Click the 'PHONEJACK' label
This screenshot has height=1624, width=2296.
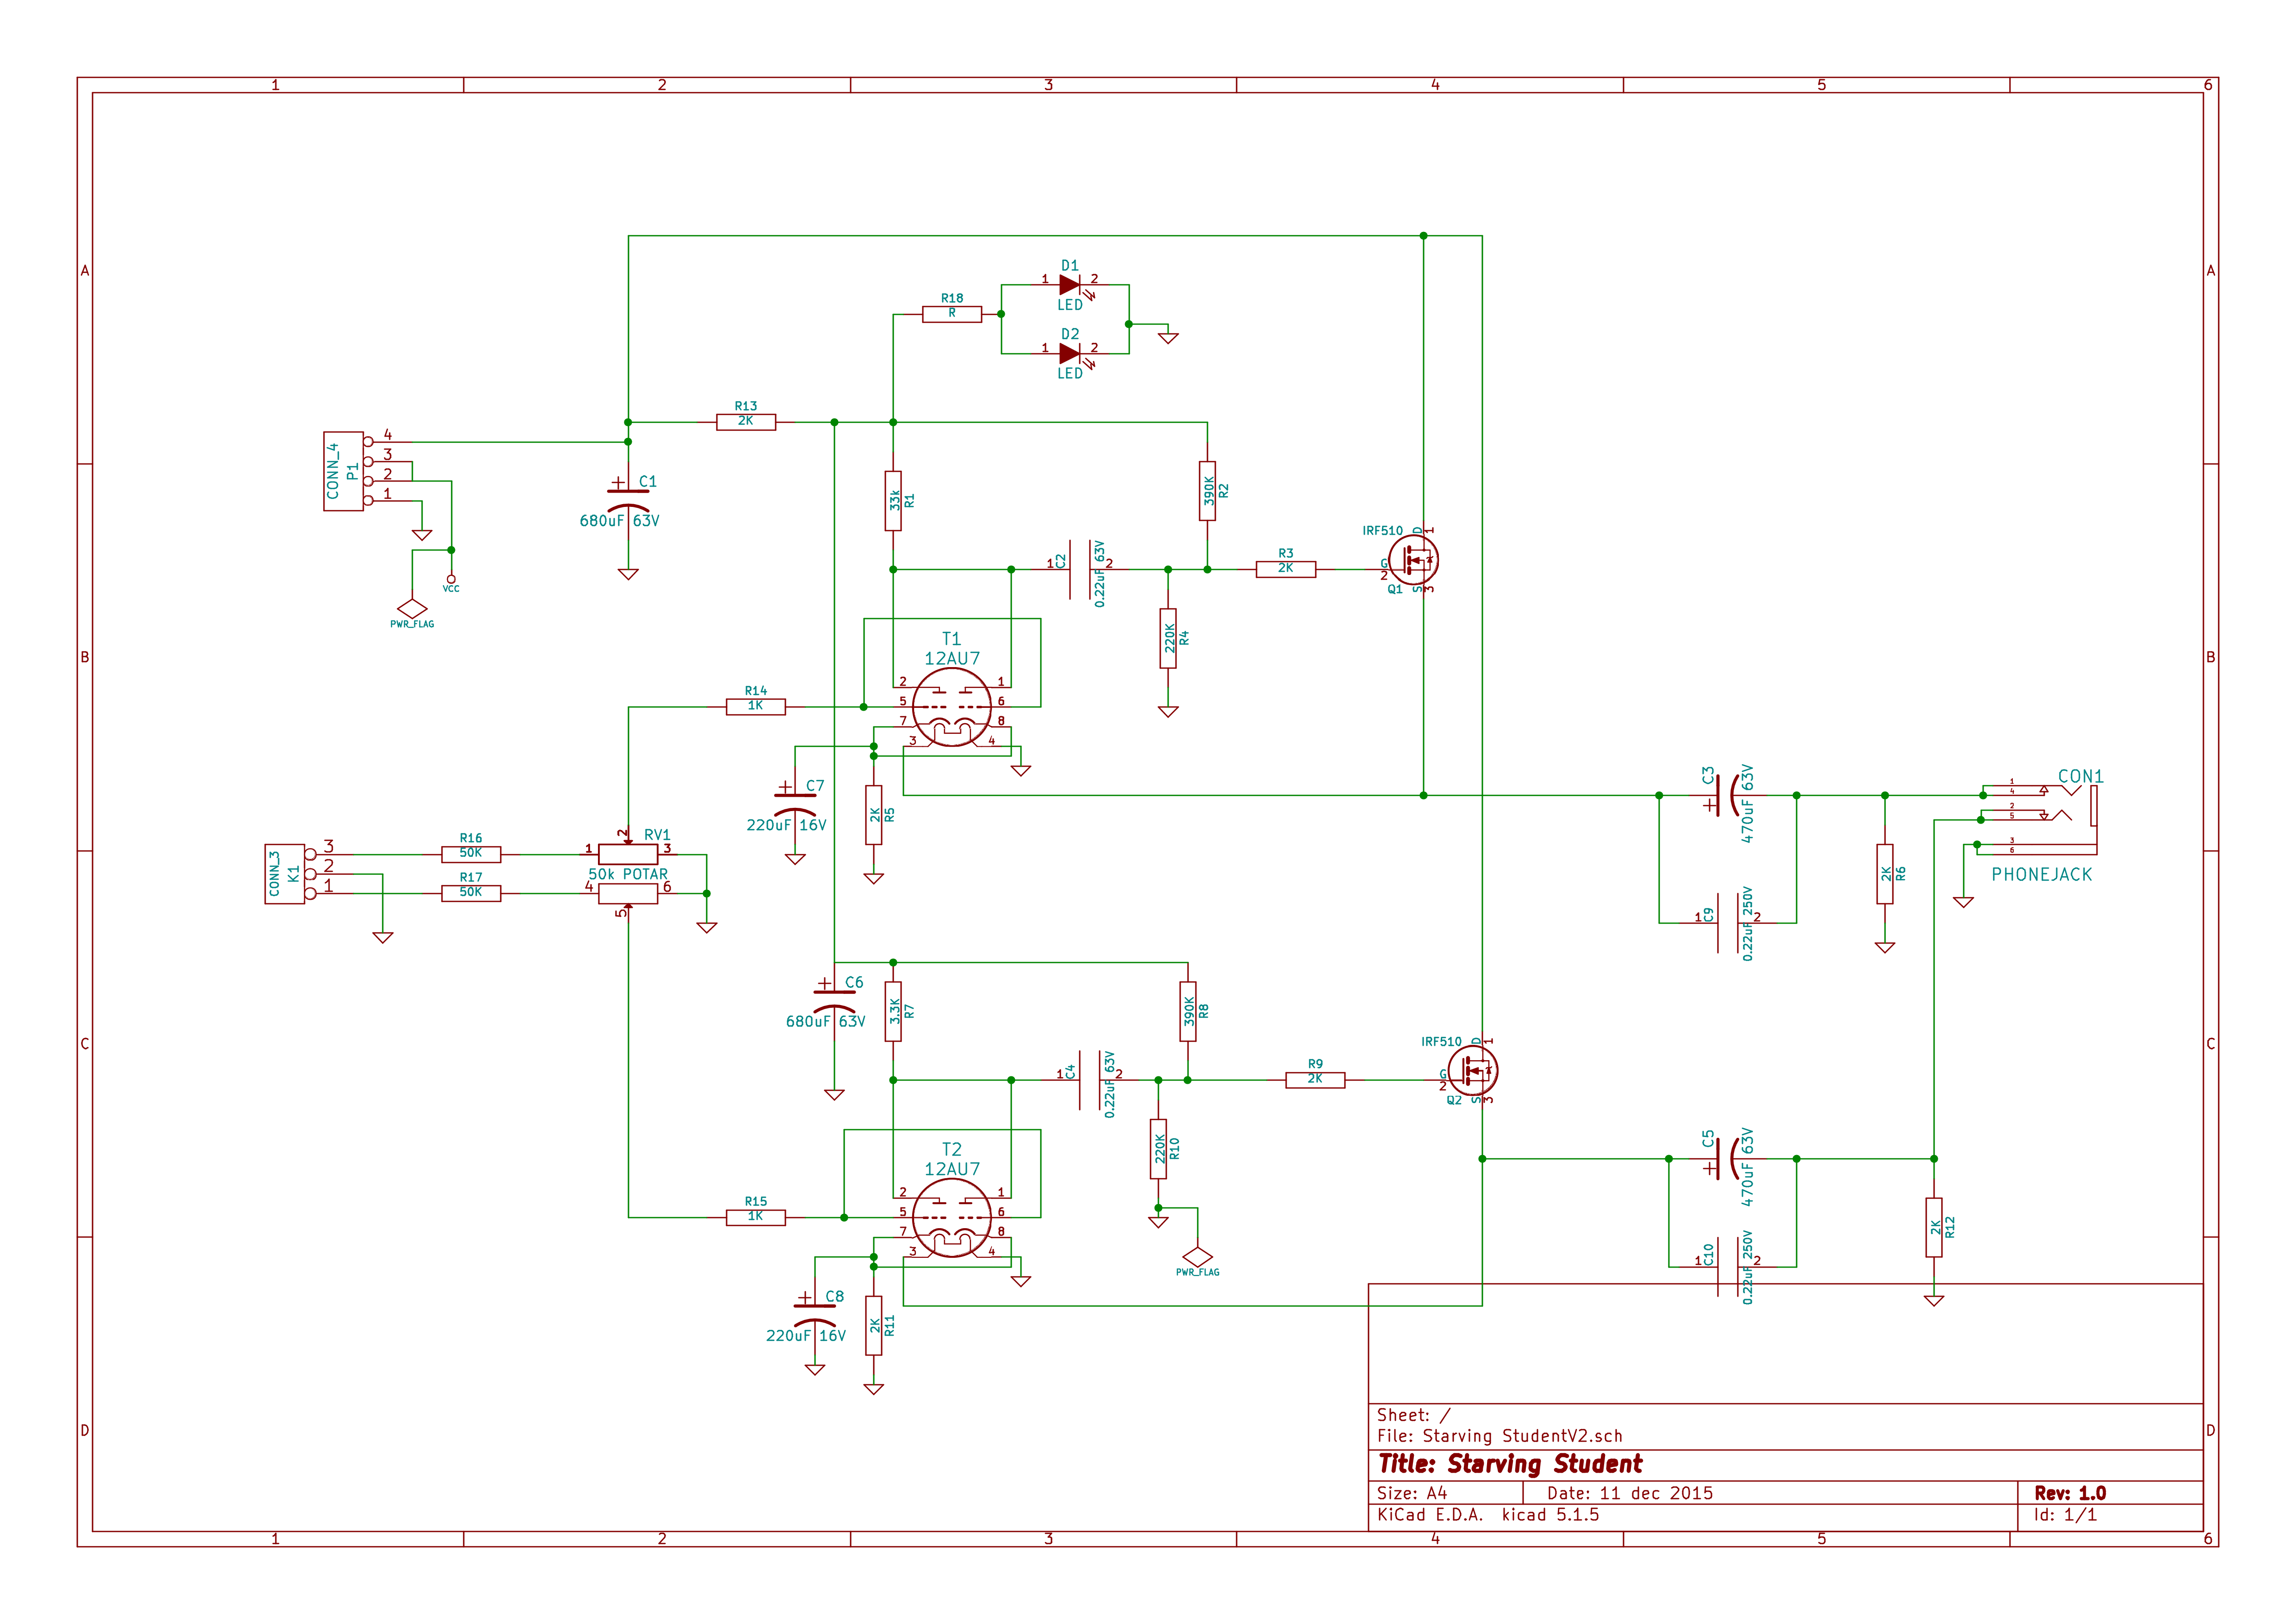pyautogui.click(x=2042, y=875)
